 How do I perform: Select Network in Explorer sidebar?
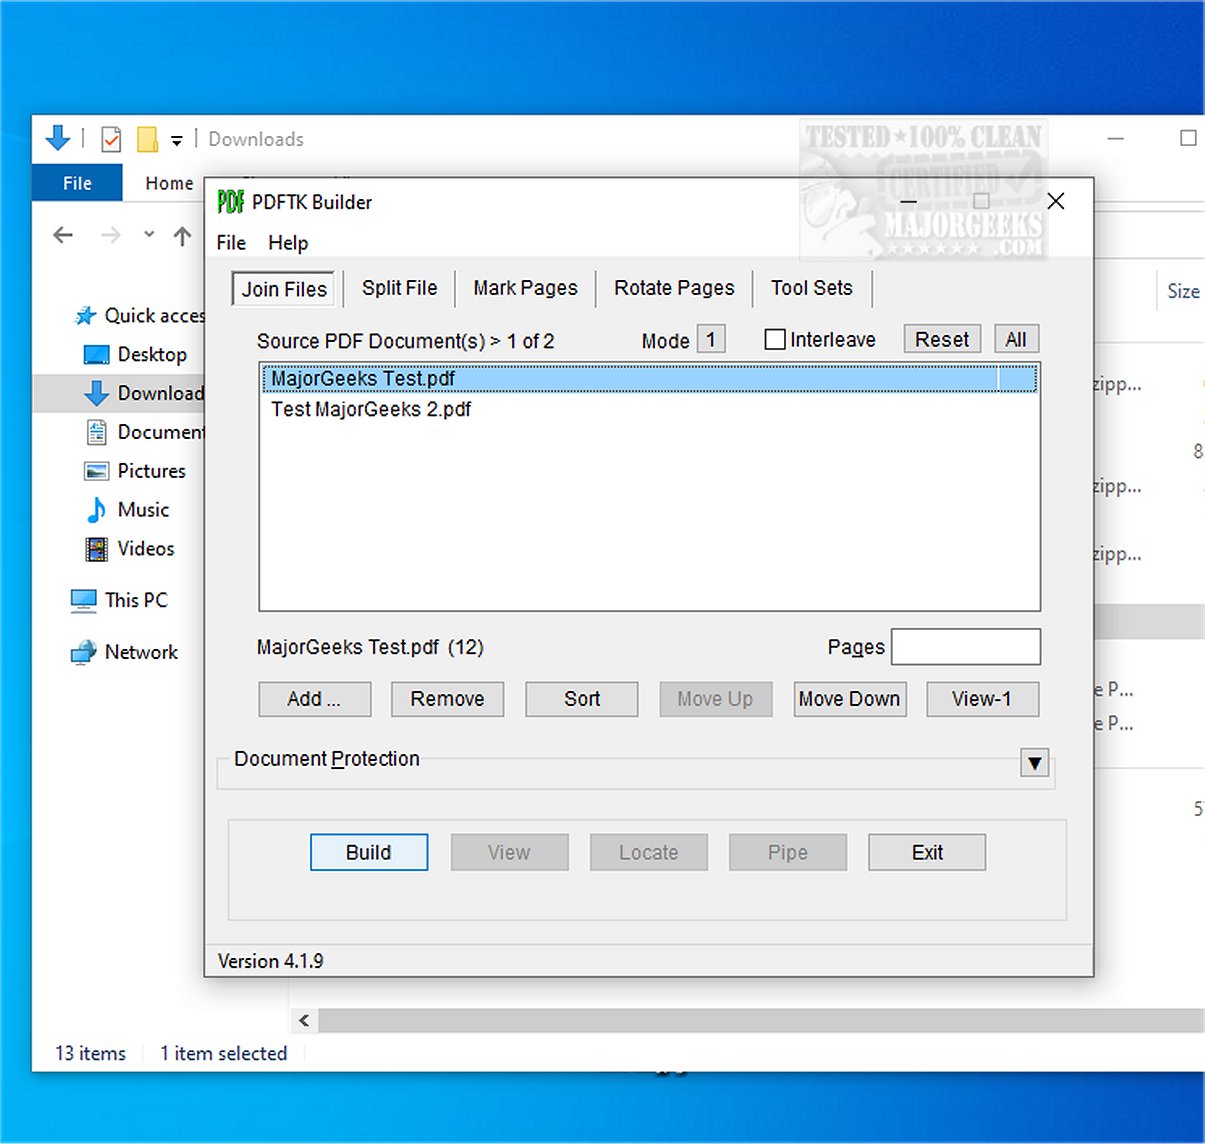(124, 652)
